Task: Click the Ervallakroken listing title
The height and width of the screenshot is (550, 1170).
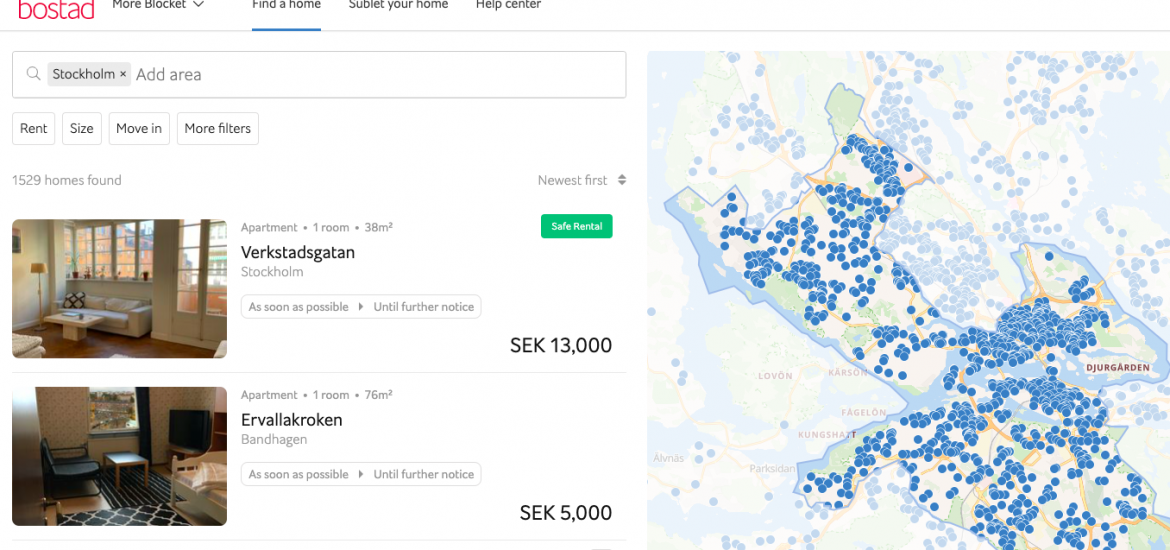Action: (x=292, y=420)
